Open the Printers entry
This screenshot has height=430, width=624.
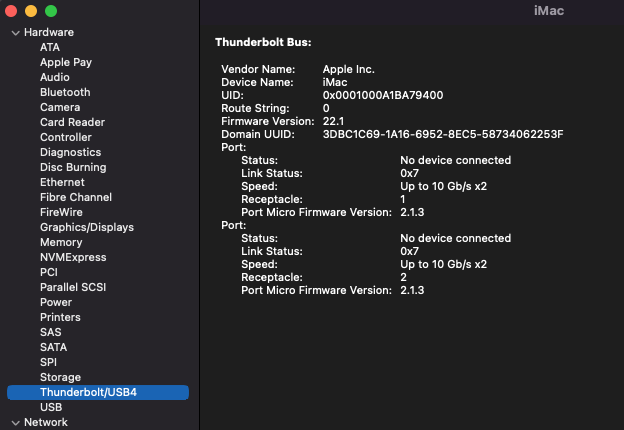coord(60,317)
